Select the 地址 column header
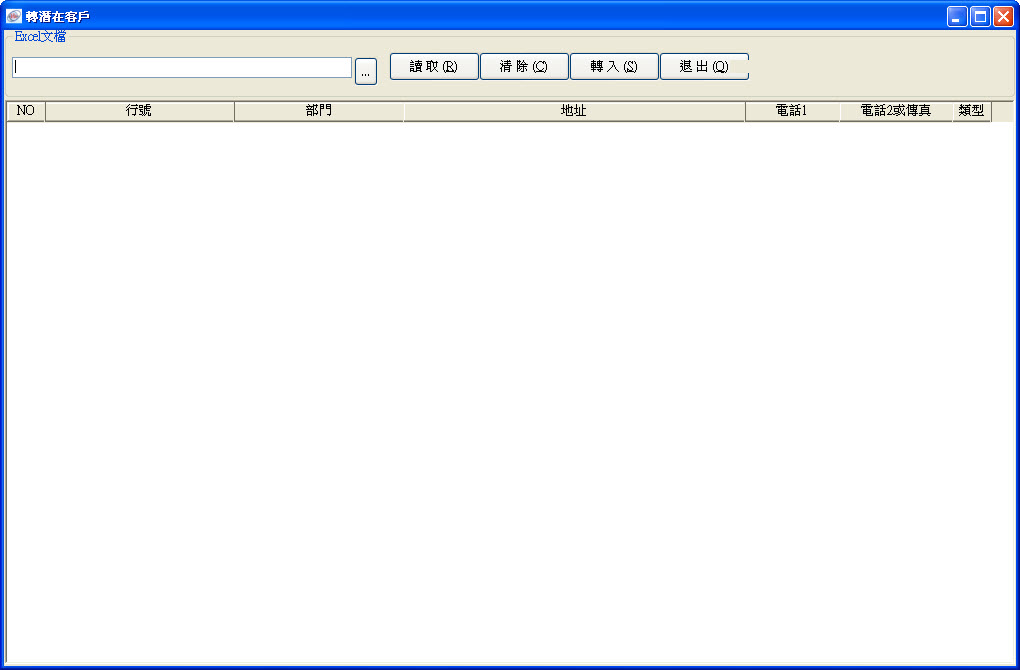 (574, 111)
